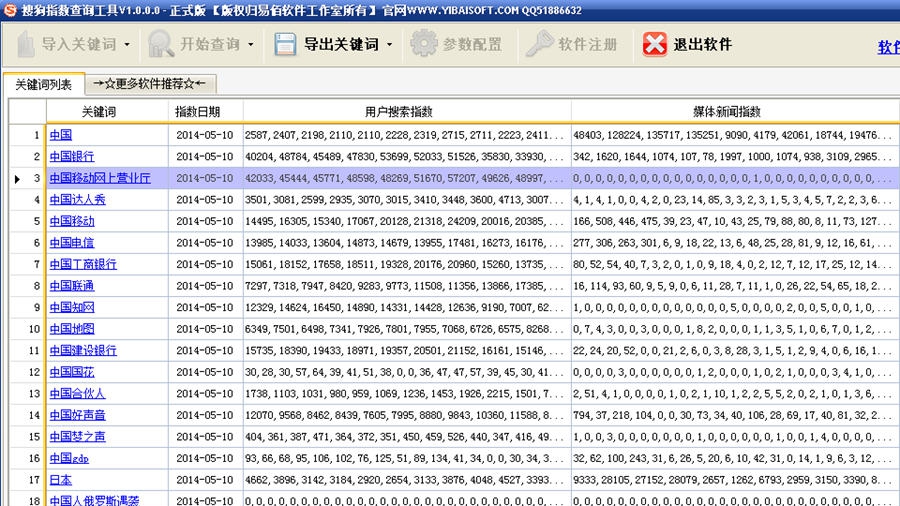The height and width of the screenshot is (506, 900).
Task: Click the Sogou app icon in title bar
Action: 9,9
